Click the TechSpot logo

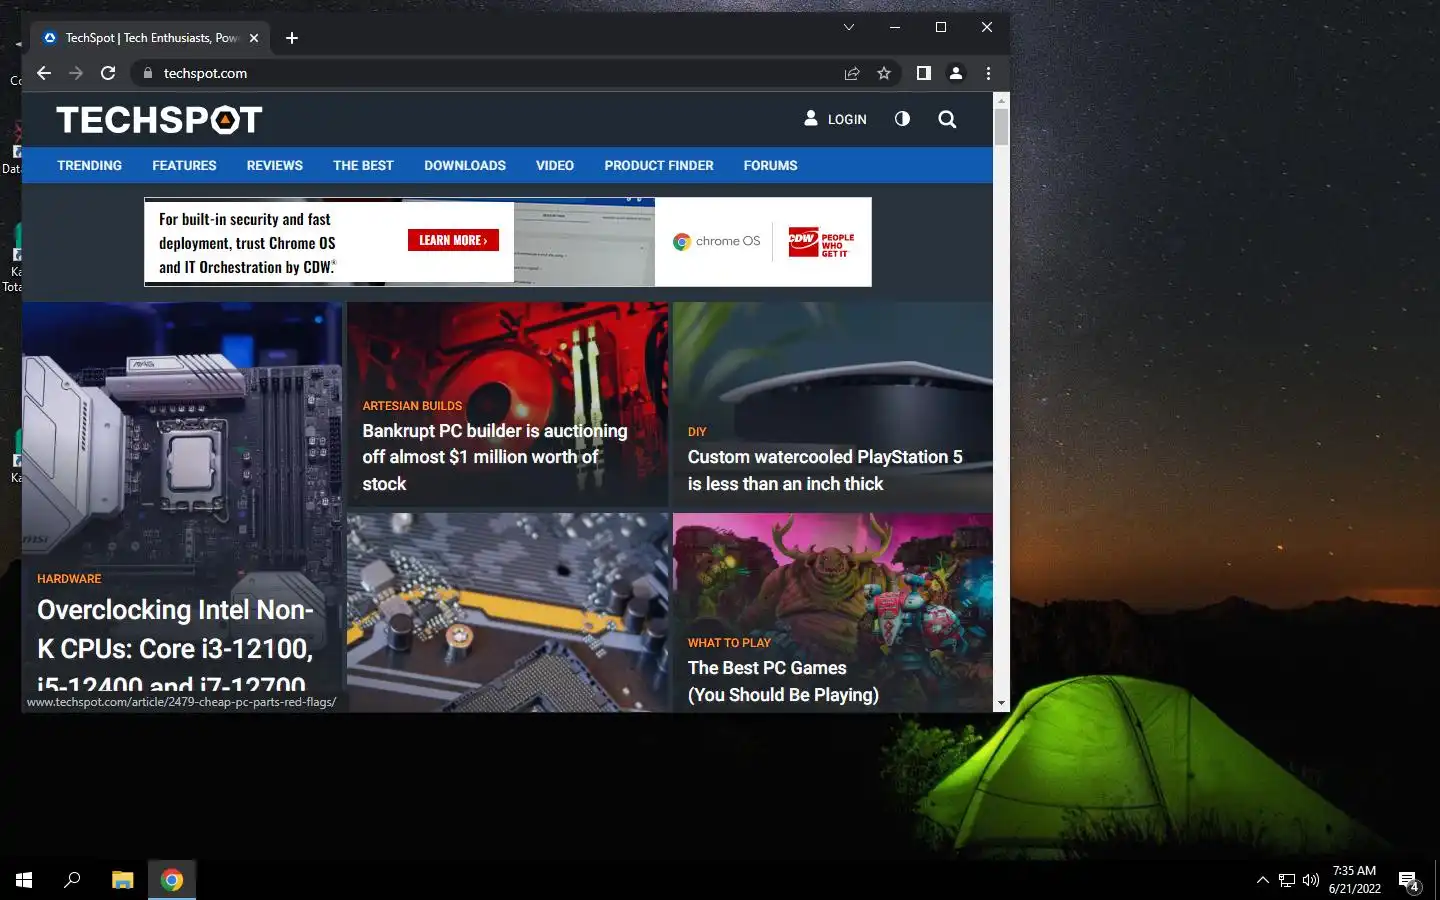pyautogui.click(x=159, y=120)
